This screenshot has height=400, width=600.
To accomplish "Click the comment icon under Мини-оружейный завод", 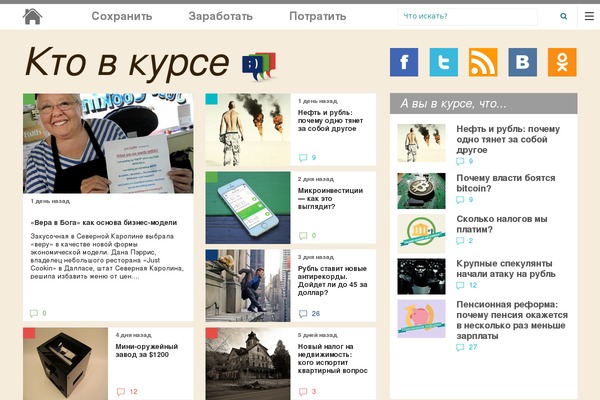I will [120, 391].
